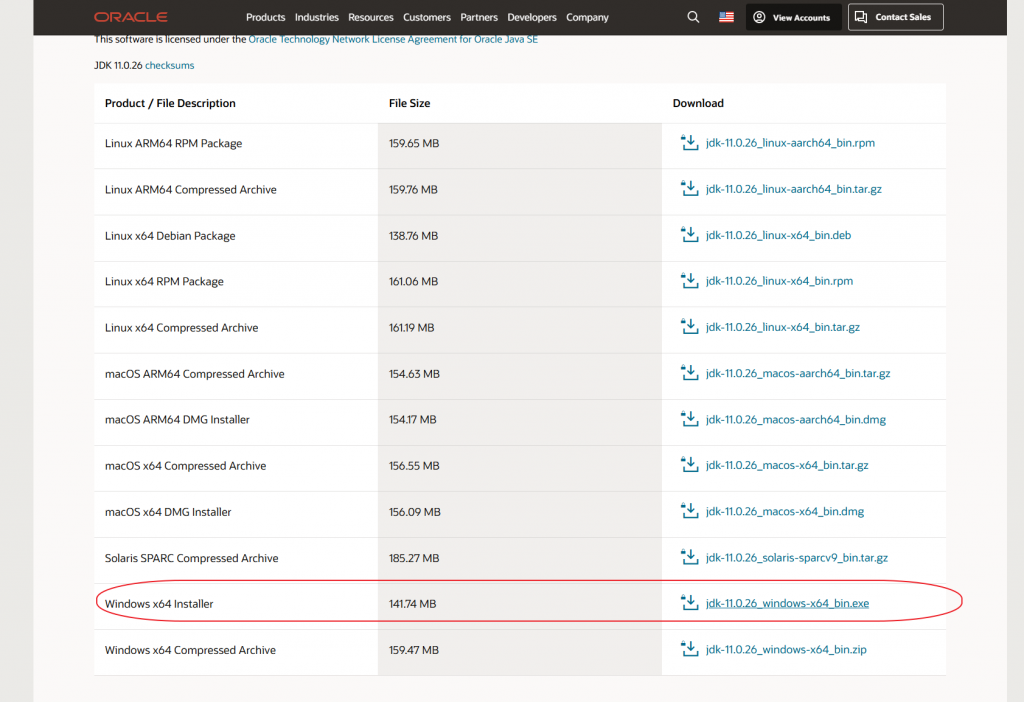Click the download icon for linux-x64_bin.tar.gz
The height and width of the screenshot is (702, 1024).
(x=690, y=327)
